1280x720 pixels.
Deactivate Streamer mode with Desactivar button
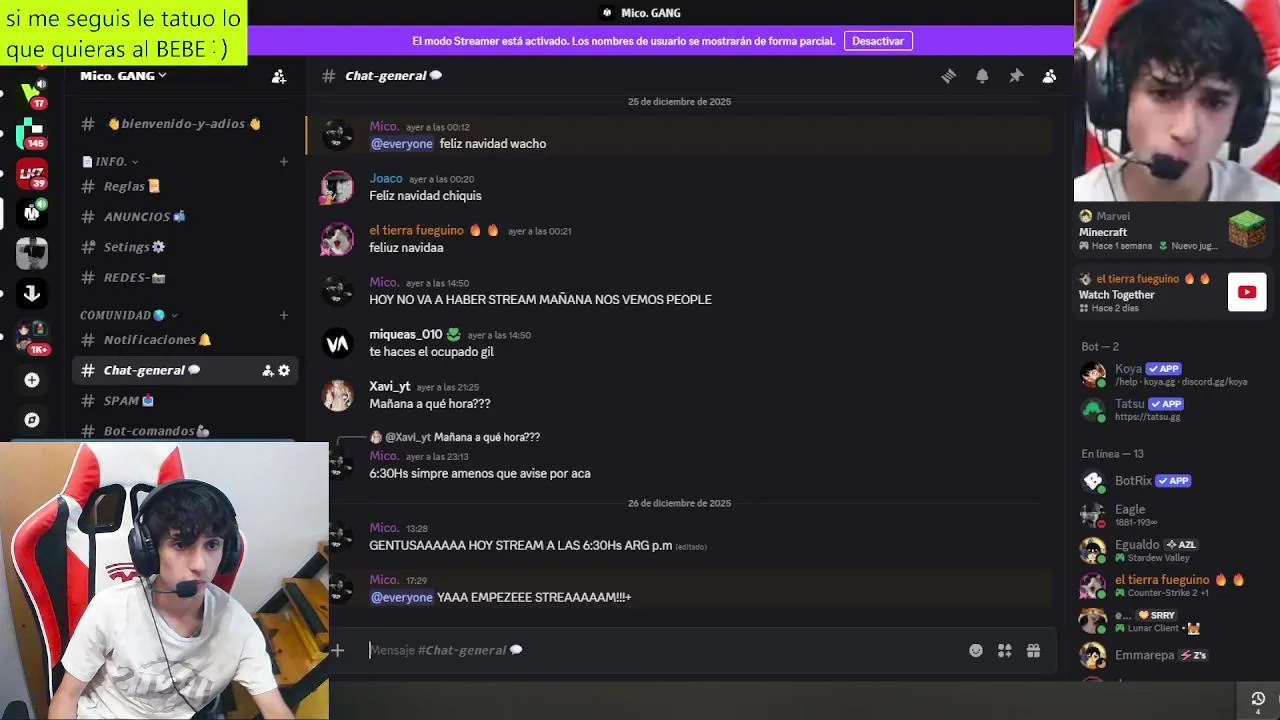coord(878,41)
